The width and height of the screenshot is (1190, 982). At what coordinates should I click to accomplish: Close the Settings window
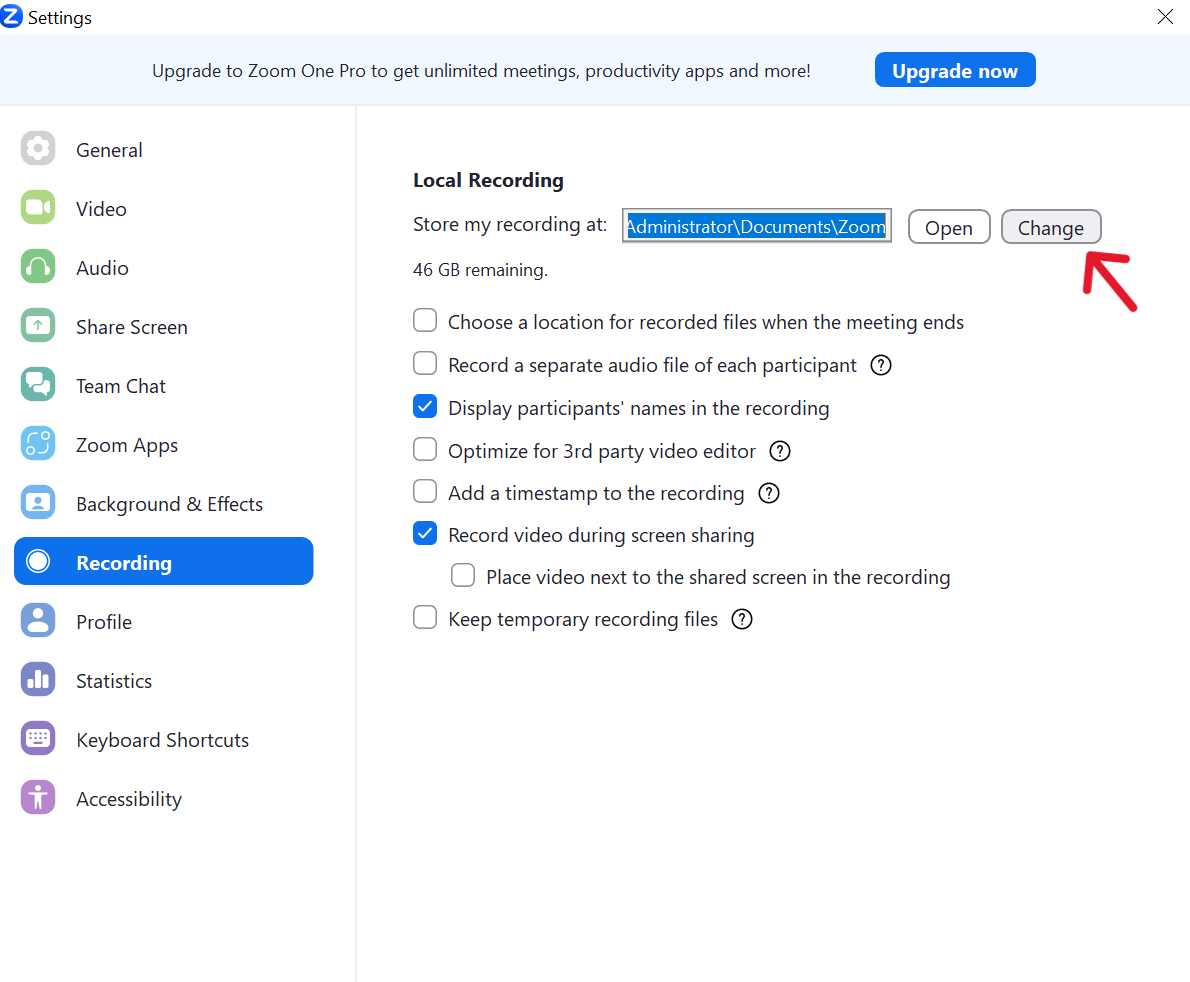pyautogui.click(x=1165, y=17)
